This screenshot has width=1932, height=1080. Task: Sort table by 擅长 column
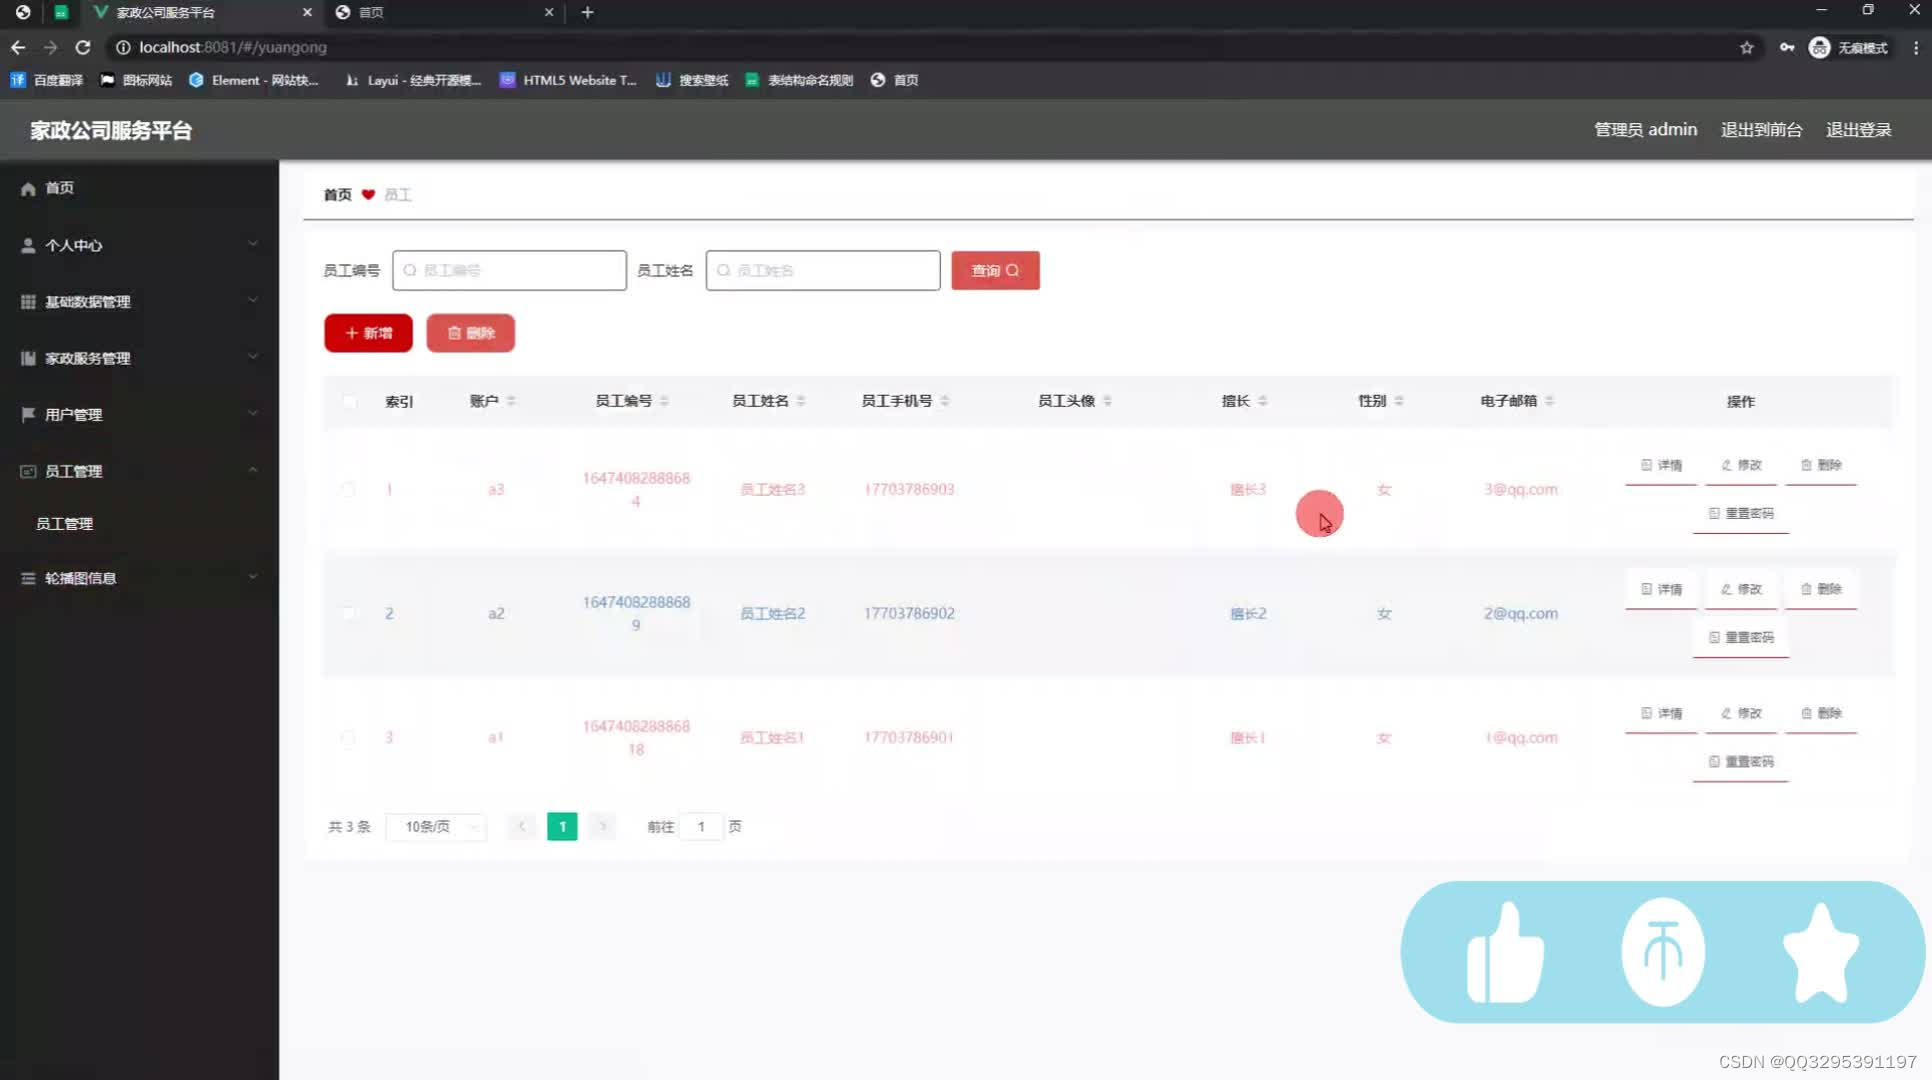pyautogui.click(x=1263, y=401)
